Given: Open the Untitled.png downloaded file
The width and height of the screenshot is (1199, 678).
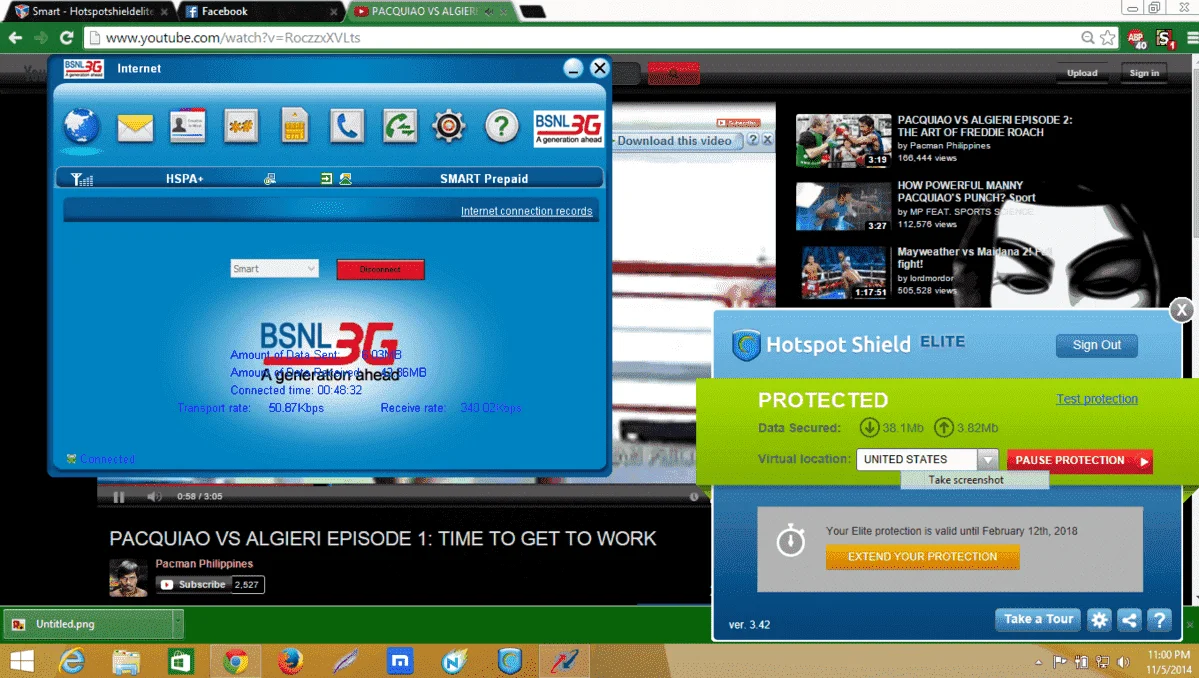Looking at the screenshot, I should (88, 624).
